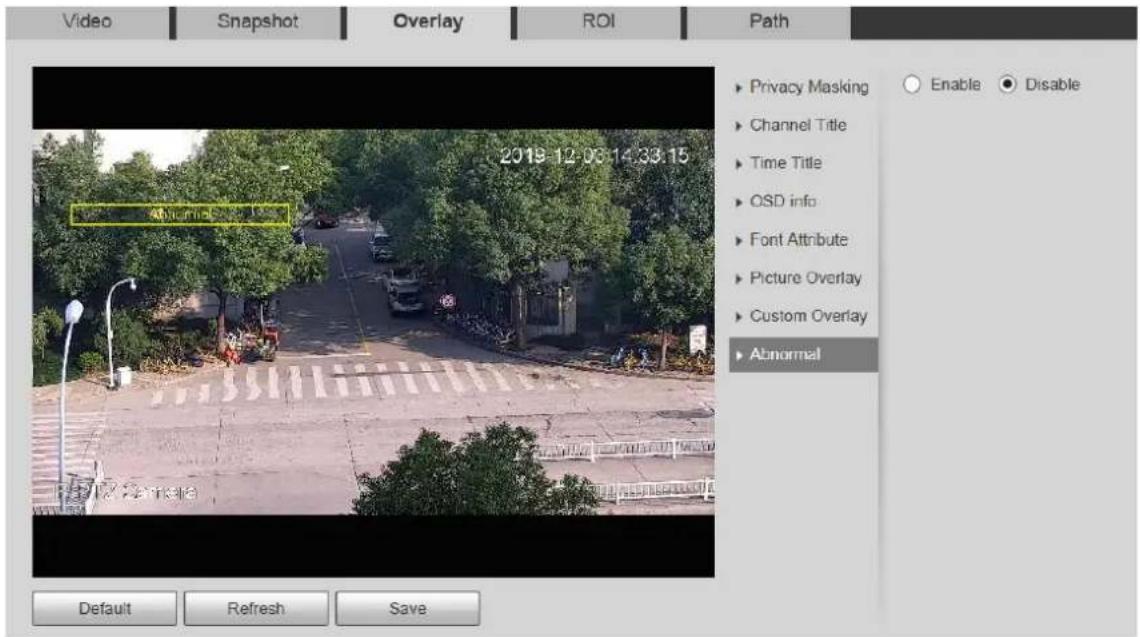Screen dimensions: 1140x637
Task: Select the Disable radio button
Action: tap(1007, 84)
